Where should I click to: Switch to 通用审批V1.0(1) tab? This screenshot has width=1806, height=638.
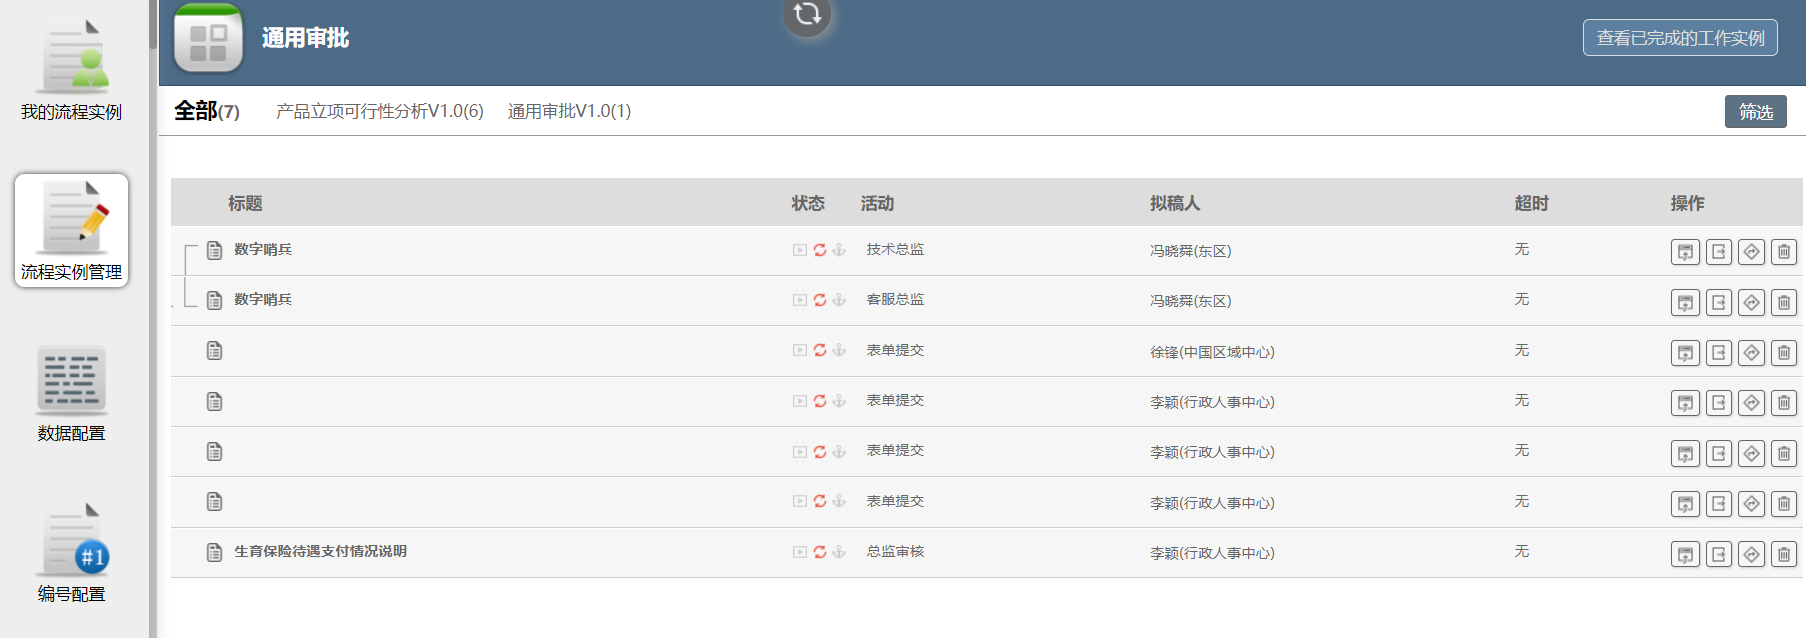569,111
